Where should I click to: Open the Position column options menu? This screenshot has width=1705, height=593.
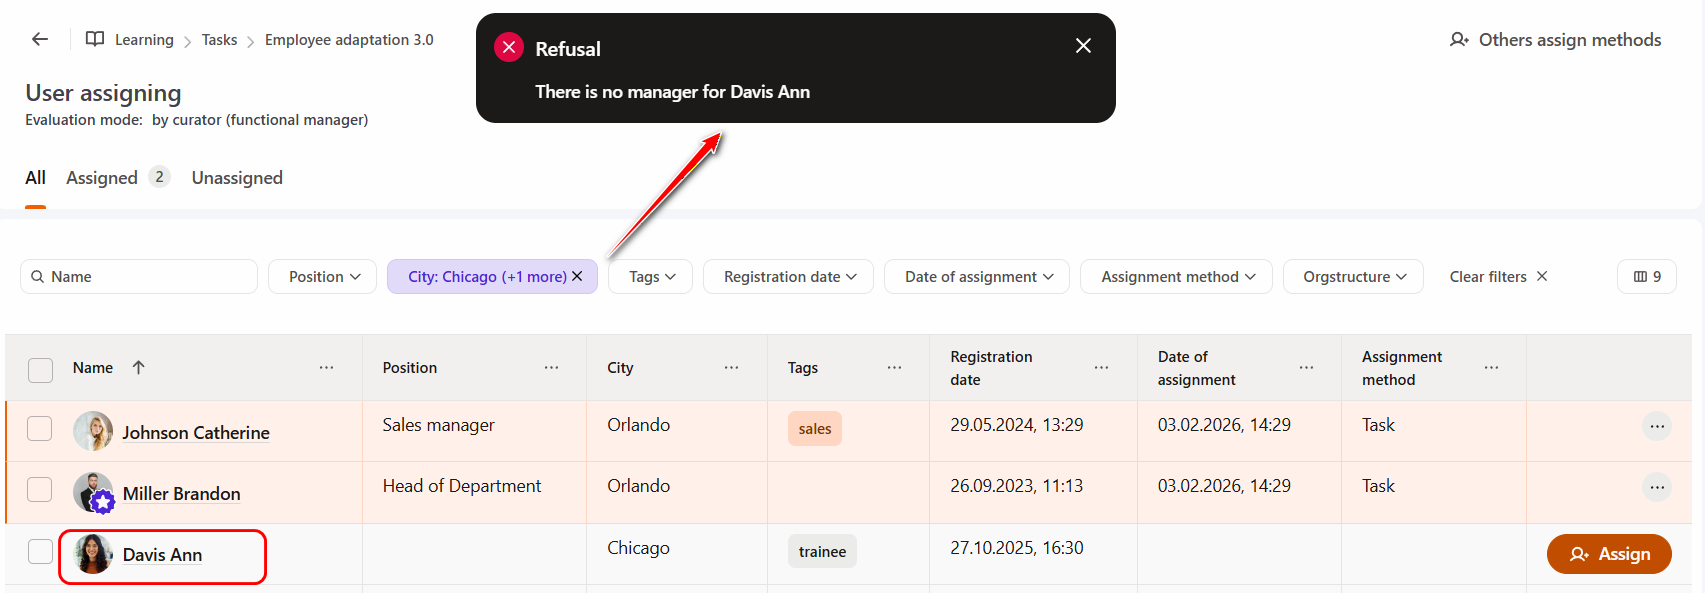point(551,368)
